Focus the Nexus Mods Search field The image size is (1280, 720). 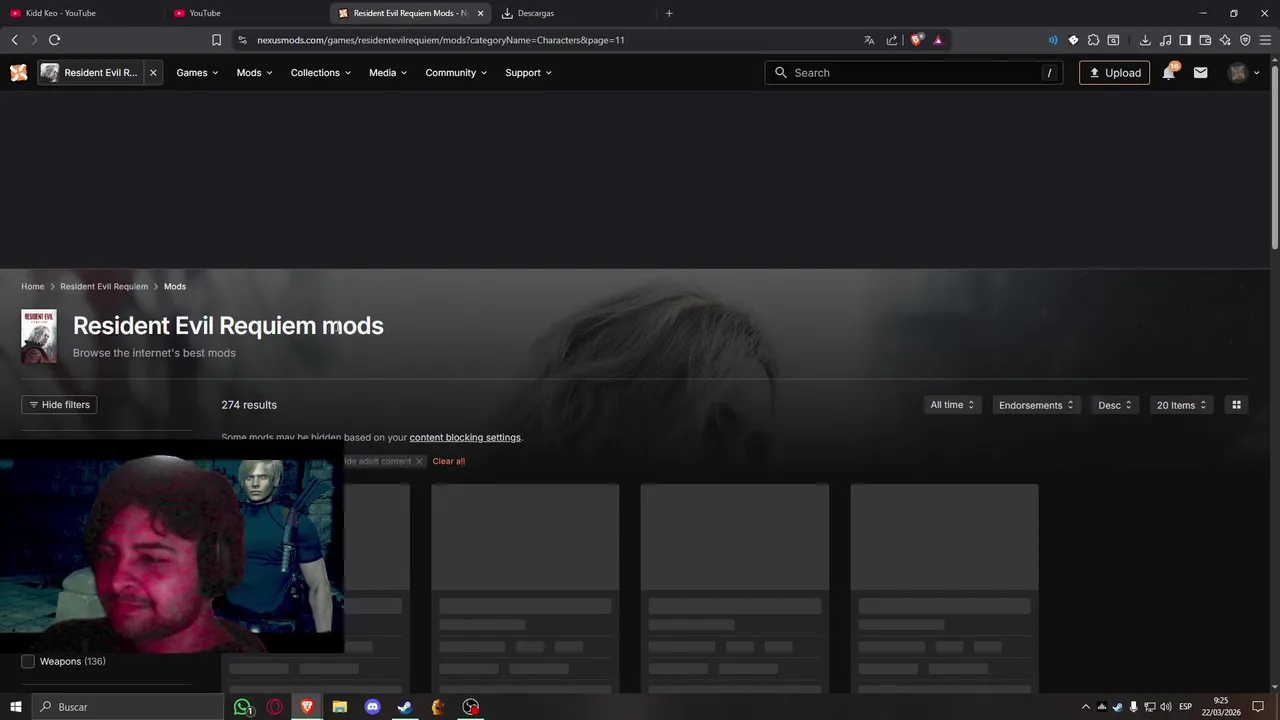[914, 73]
